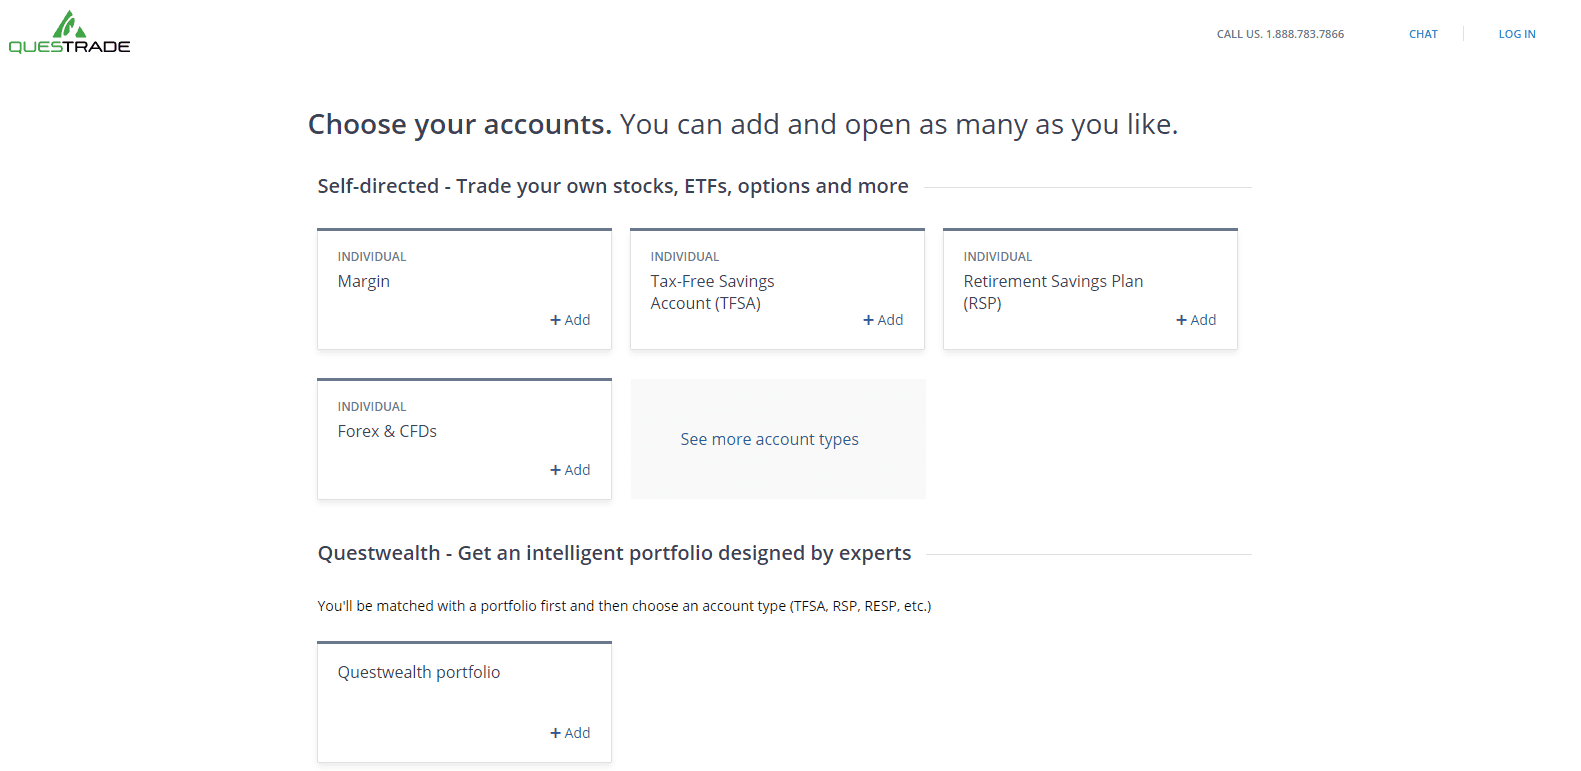
Task: Select the Tax-Free Savings Account card
Action: (x=777, y=288)
